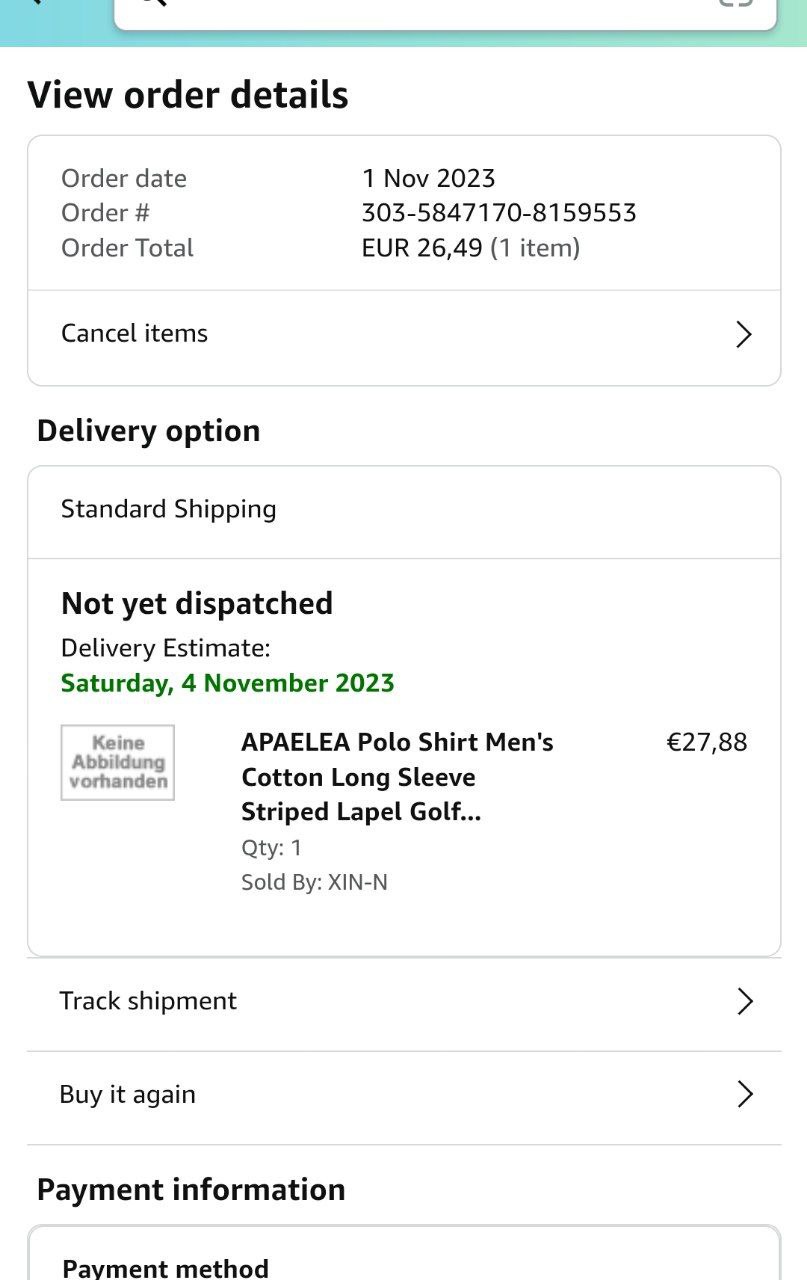
Task: Open the Cancel items option
Action: pyautogui.click(x=135, y=334)
